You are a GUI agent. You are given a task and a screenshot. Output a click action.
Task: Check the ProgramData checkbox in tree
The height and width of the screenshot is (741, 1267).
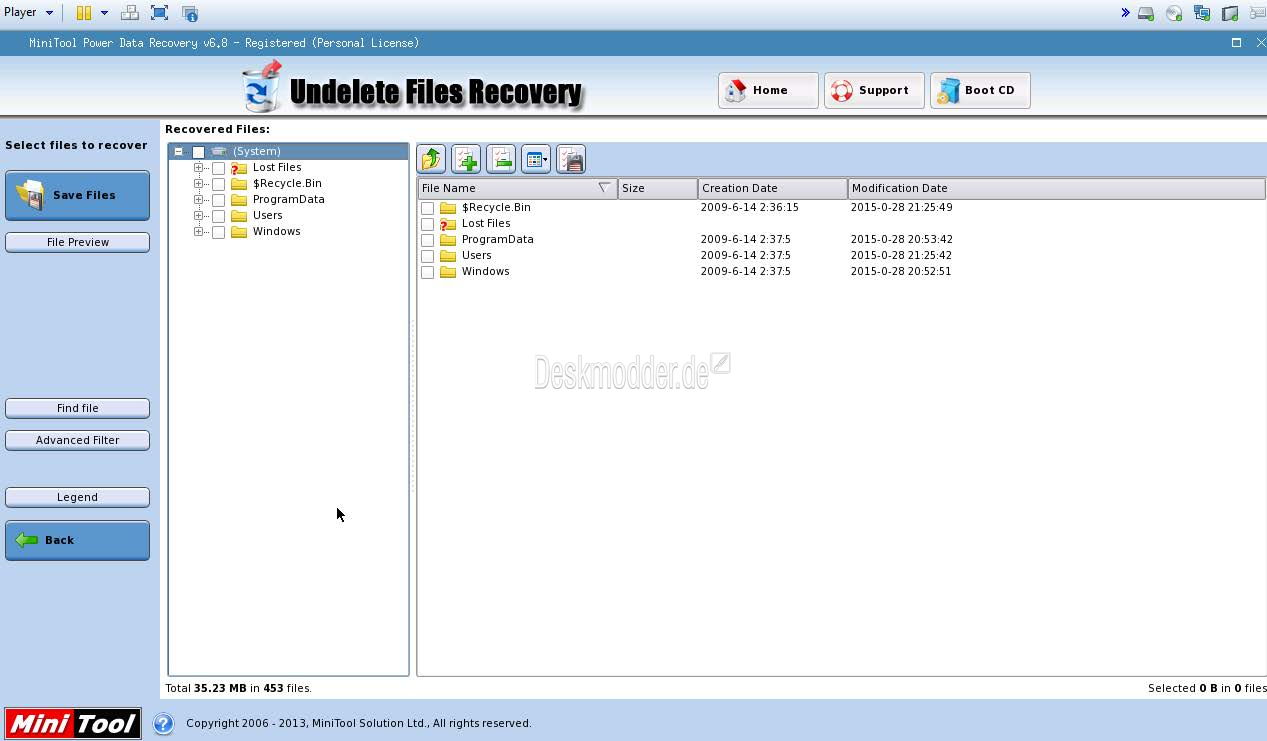(218, 200)
